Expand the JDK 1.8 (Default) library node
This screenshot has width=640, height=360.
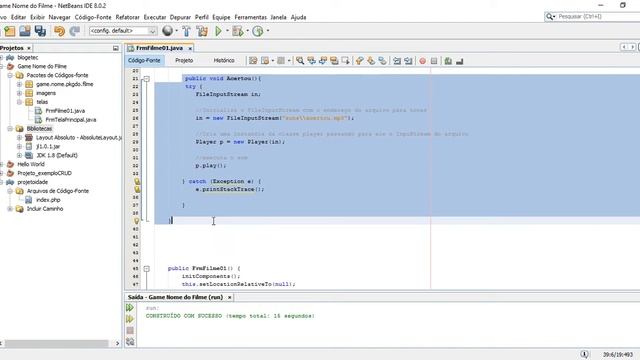point(19,155)
